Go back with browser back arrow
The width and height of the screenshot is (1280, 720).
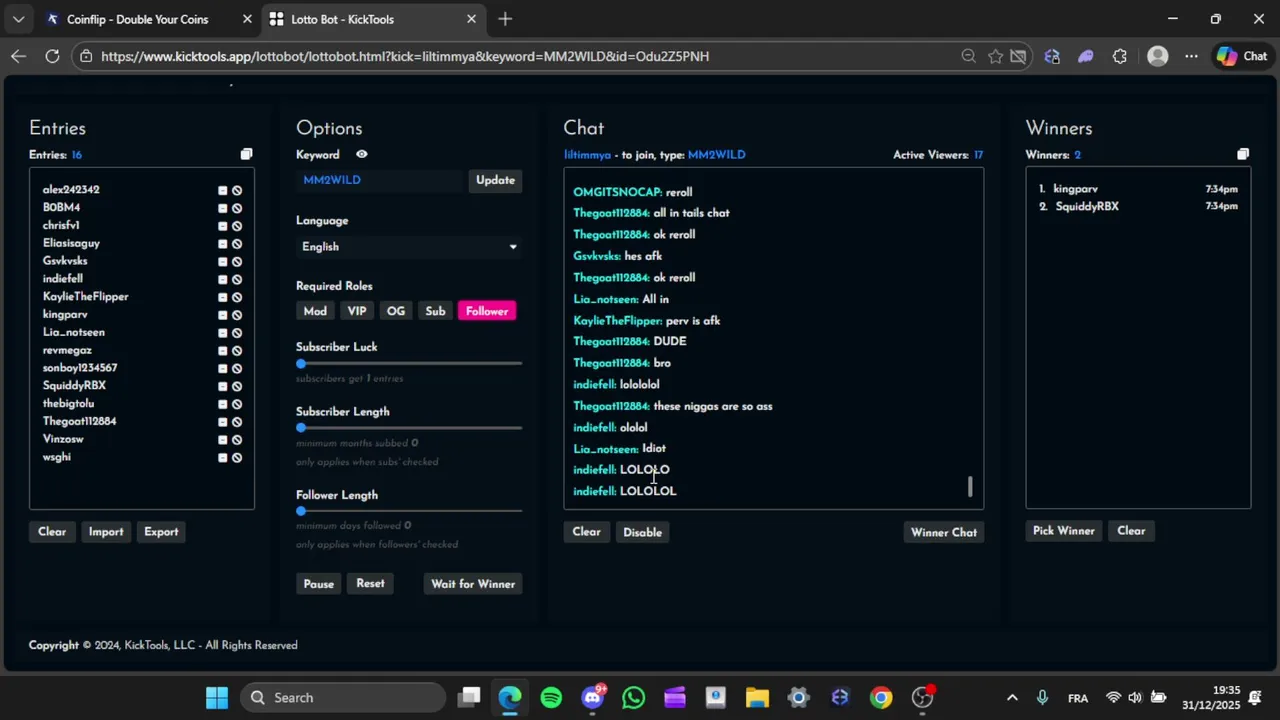18,56
